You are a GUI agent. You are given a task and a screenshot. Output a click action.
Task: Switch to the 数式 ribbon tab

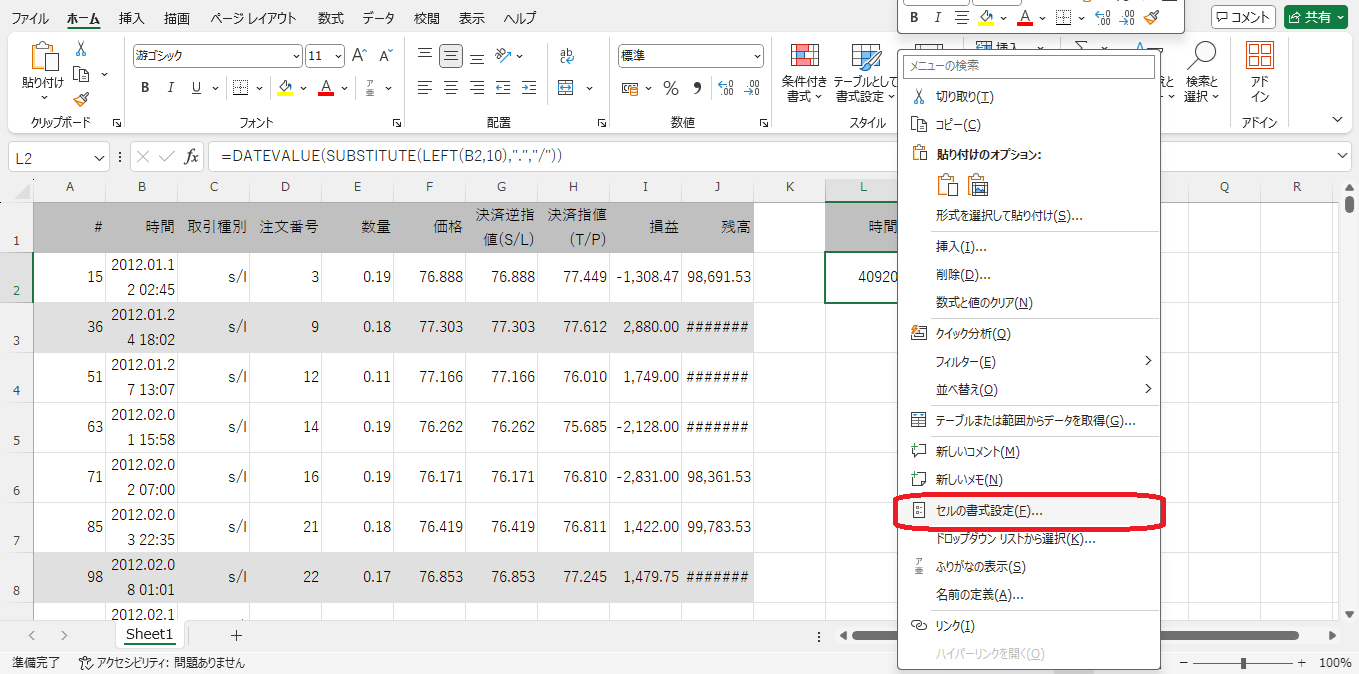(x=331, y=18)
